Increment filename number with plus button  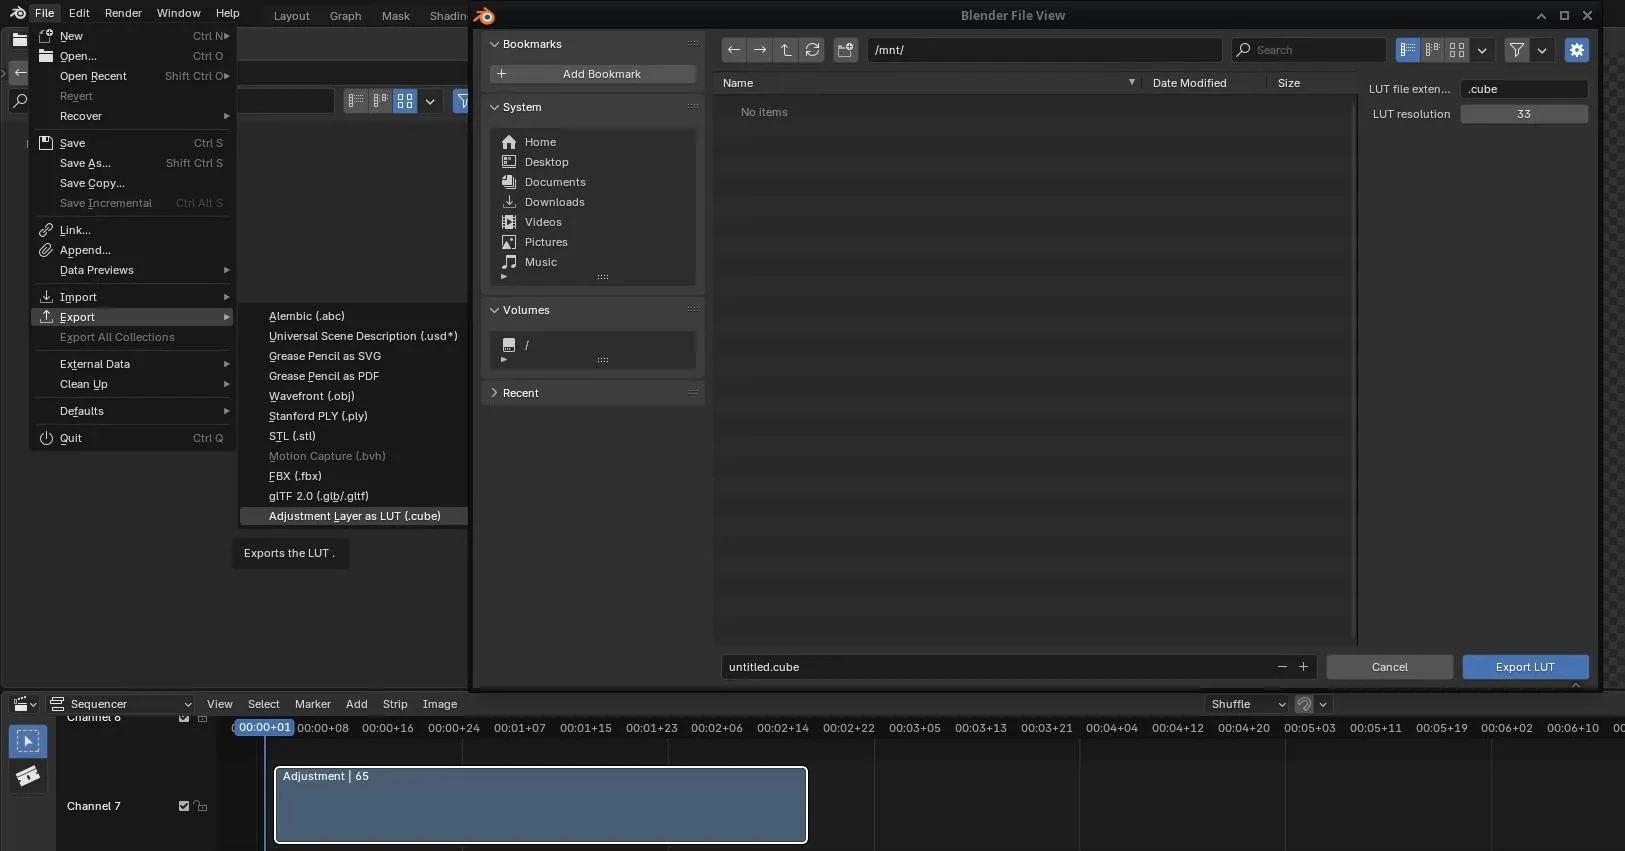pyautogui.click(x=1303, y=667)
